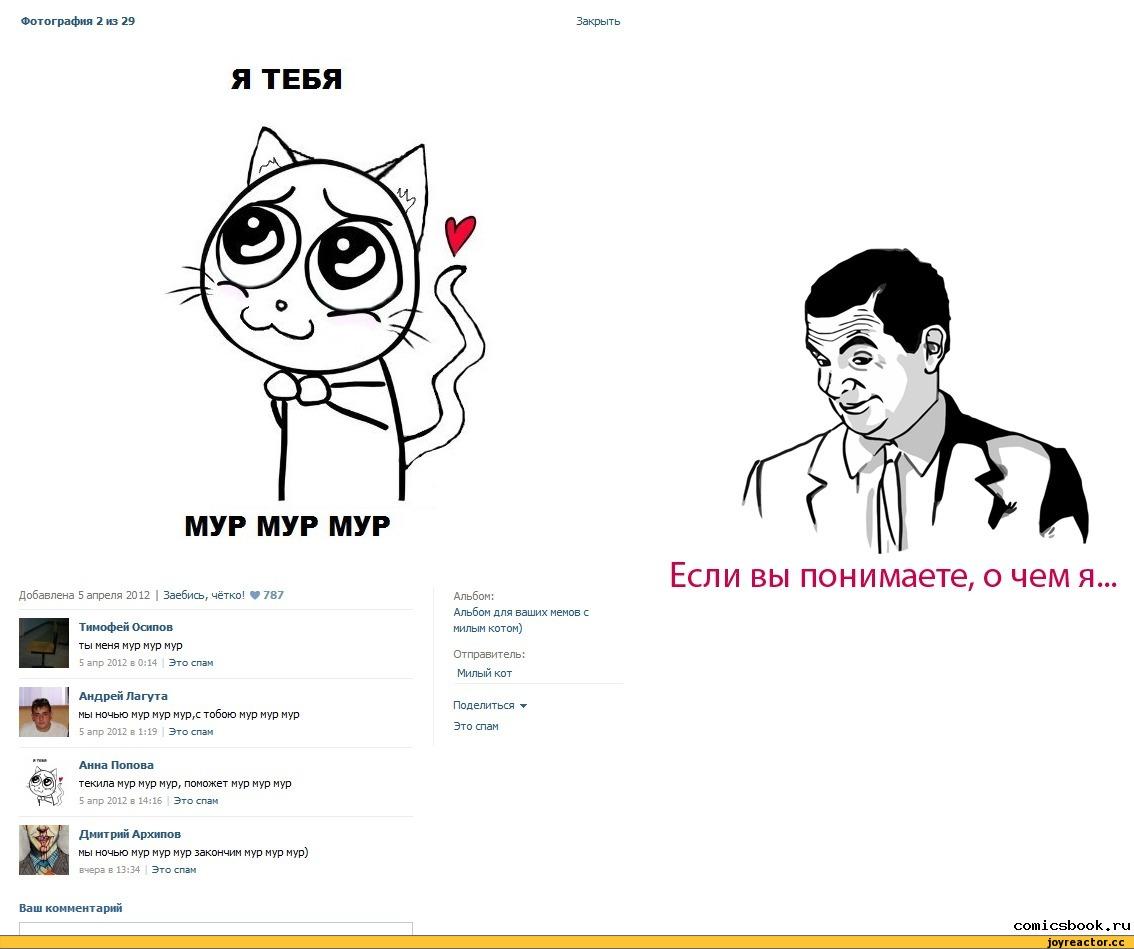The height and width of the screenshot is (949, 1134).
Task: Click the comment input field
Action: click(216, 928)
